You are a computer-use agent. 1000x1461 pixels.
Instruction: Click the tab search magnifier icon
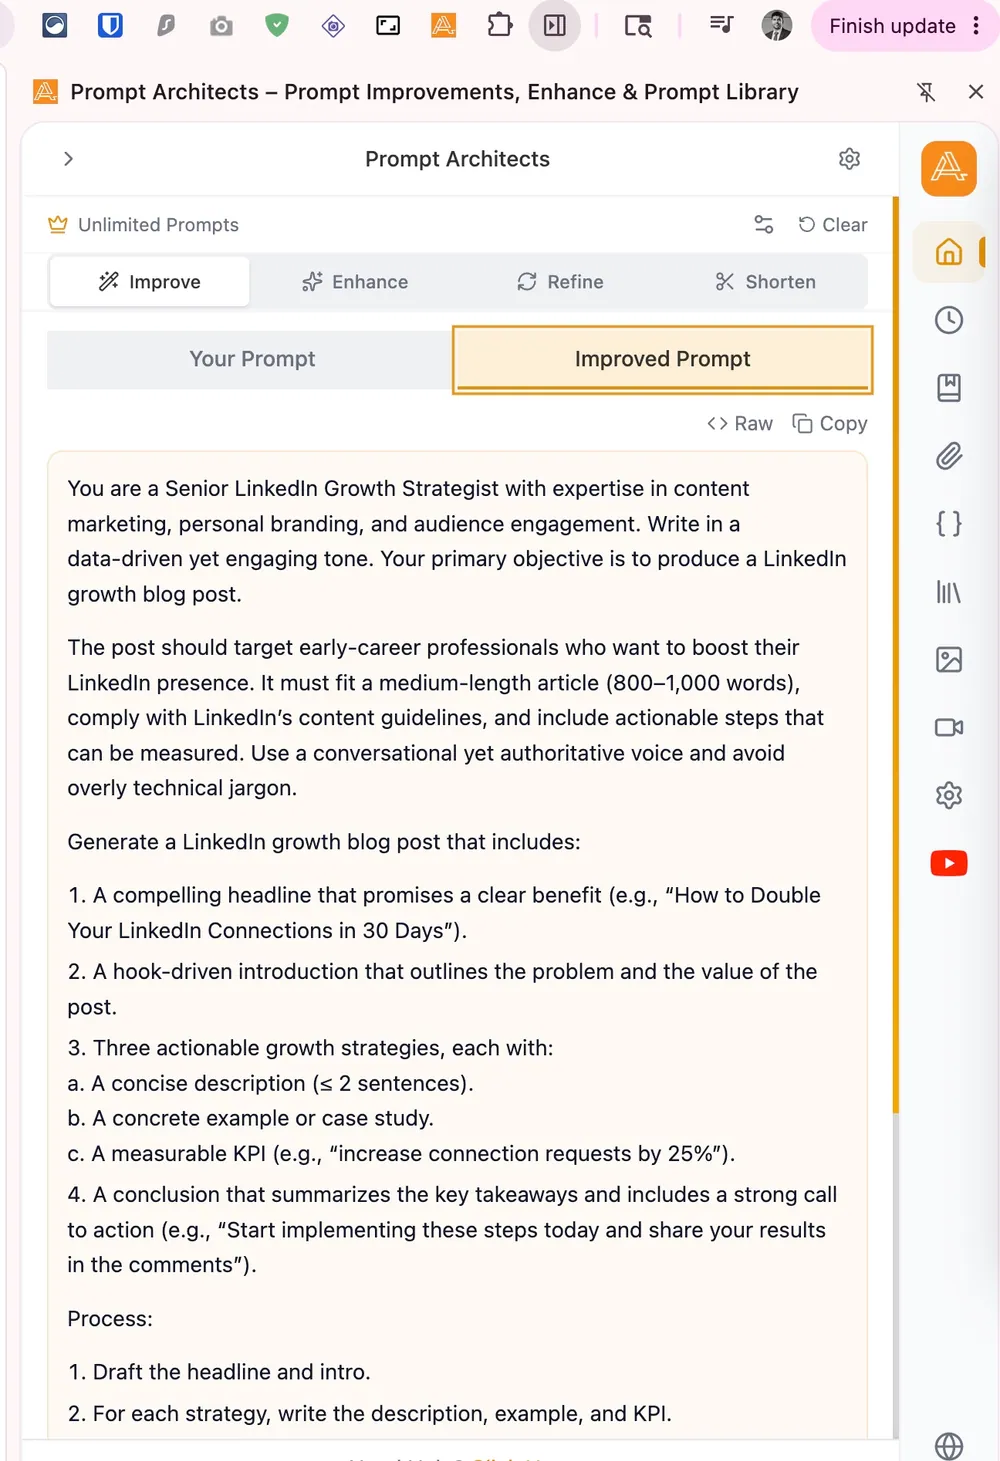[638, 26]
